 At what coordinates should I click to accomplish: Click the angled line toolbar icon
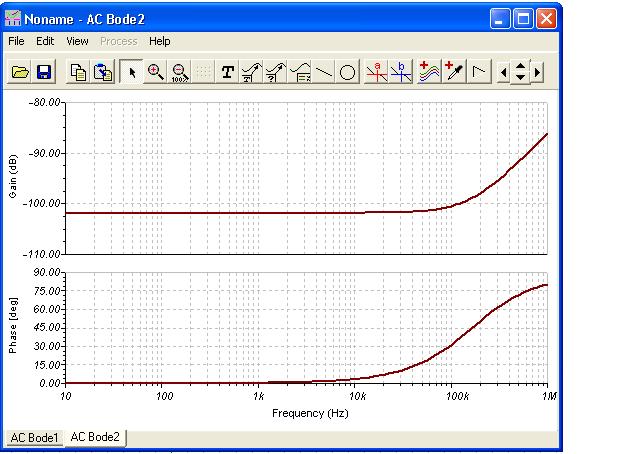point(478,72)
